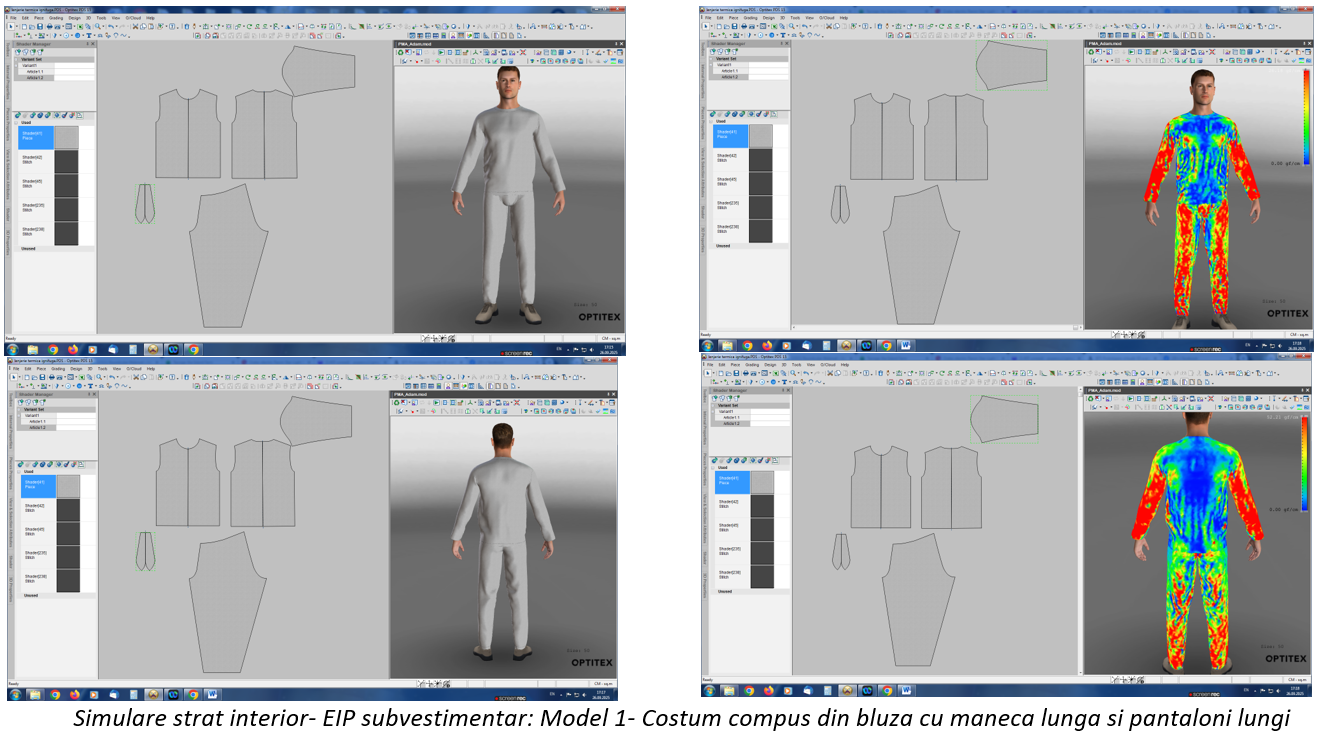1317x734 pixels.
Task: Collapse the Used shader group in top-left window
Action: [x=17, y=121]
